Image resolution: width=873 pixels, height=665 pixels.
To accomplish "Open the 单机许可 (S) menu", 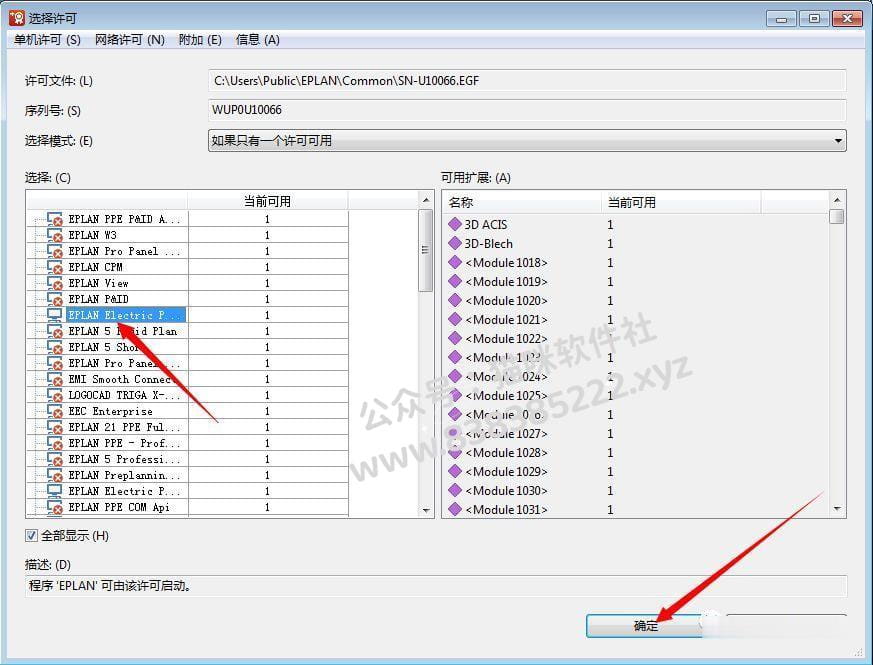I will (47, 40).
